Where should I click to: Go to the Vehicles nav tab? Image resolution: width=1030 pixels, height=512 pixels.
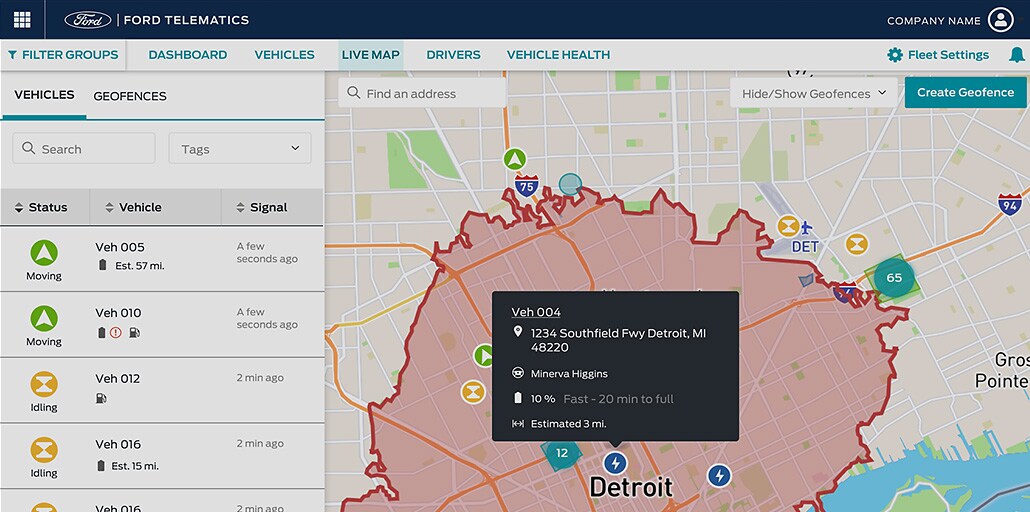pyautogui.click(x=284, y=55)
